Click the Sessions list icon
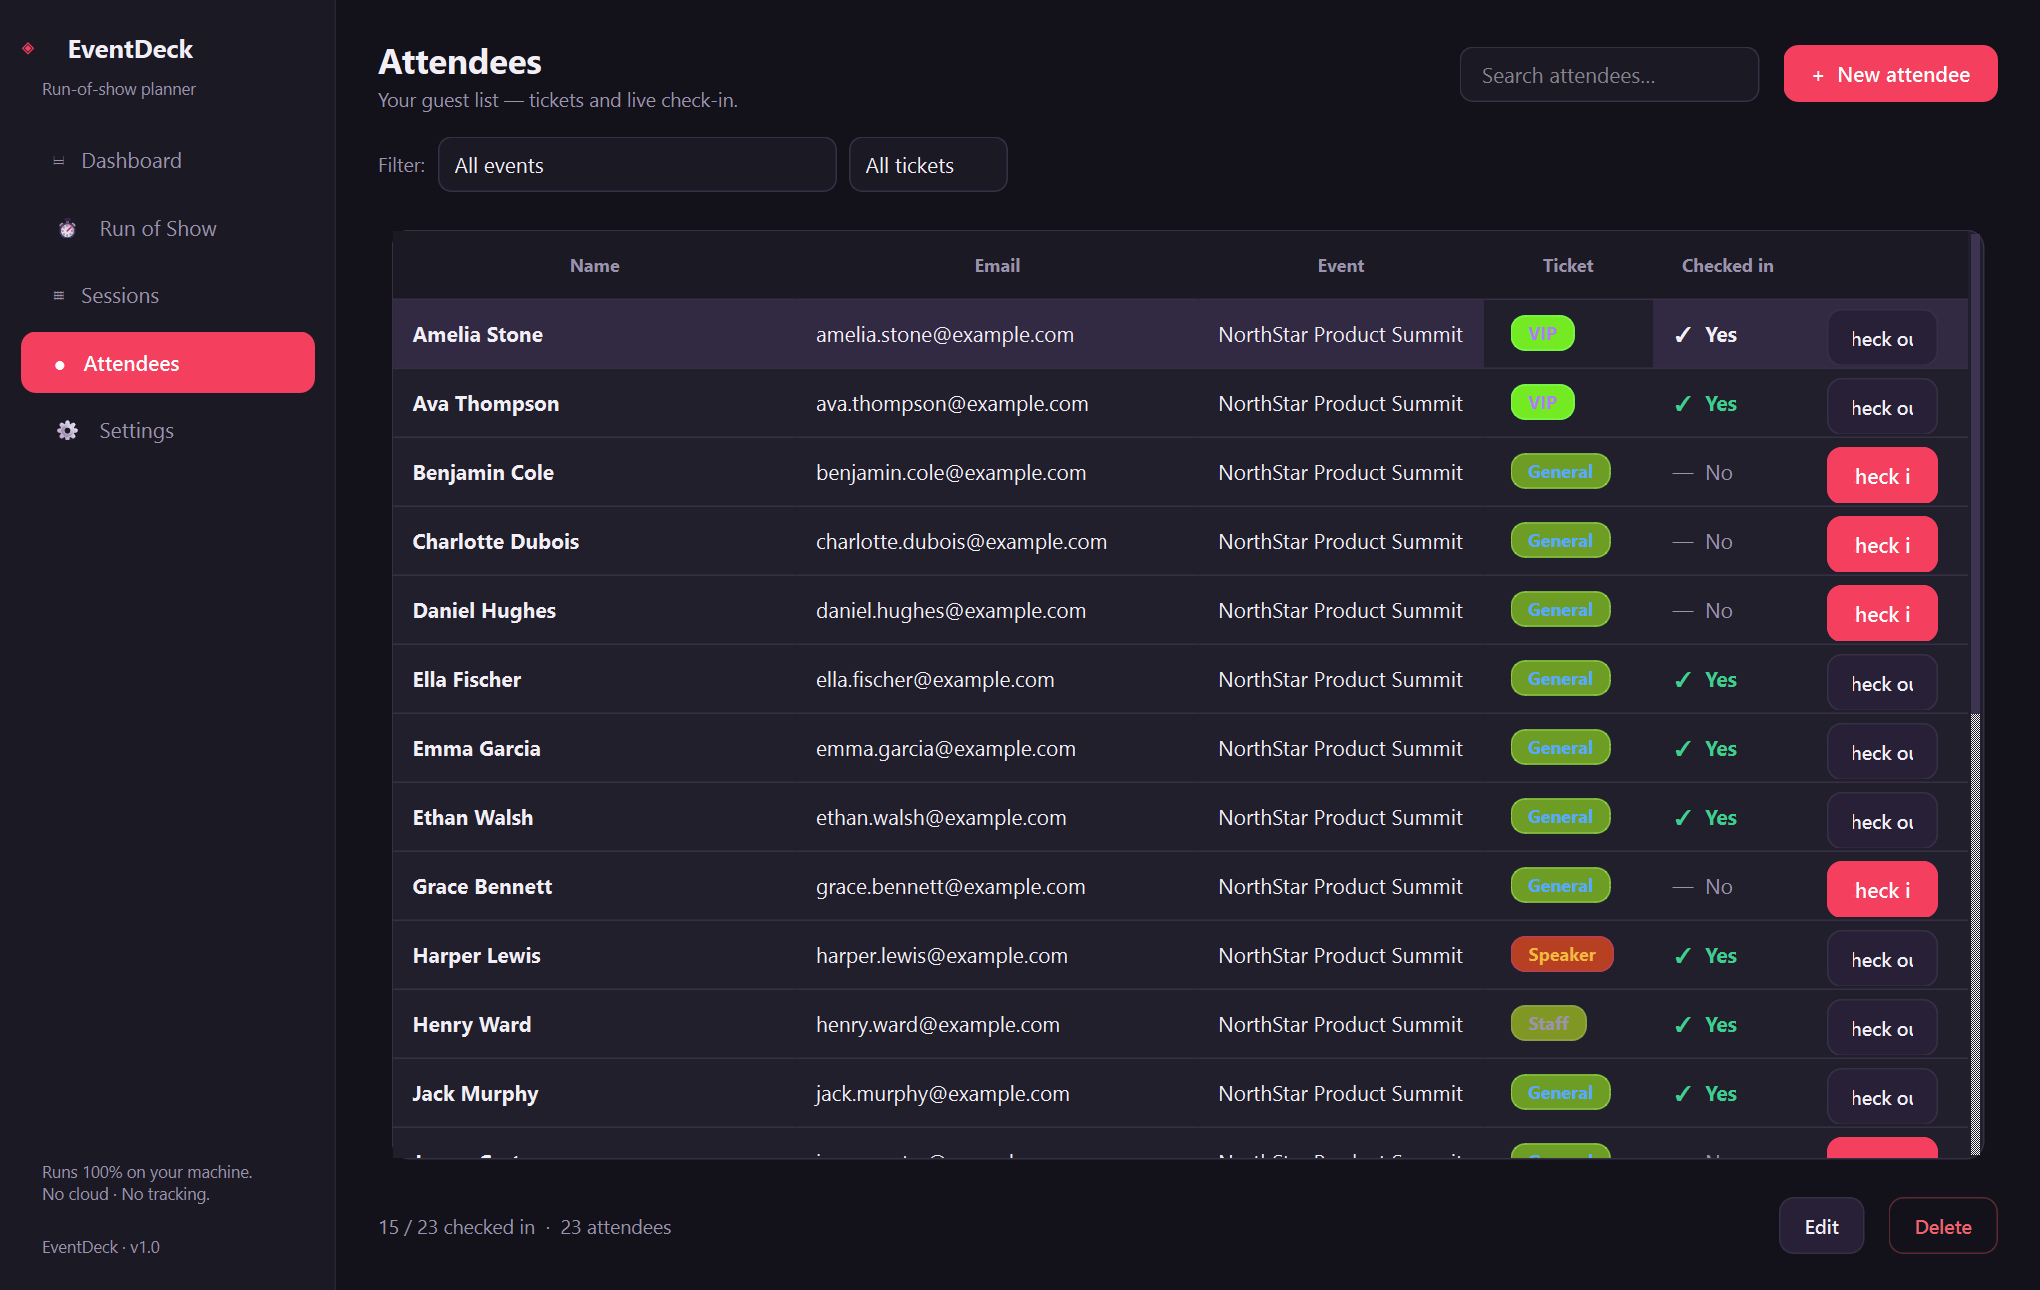 coord(58,296)
